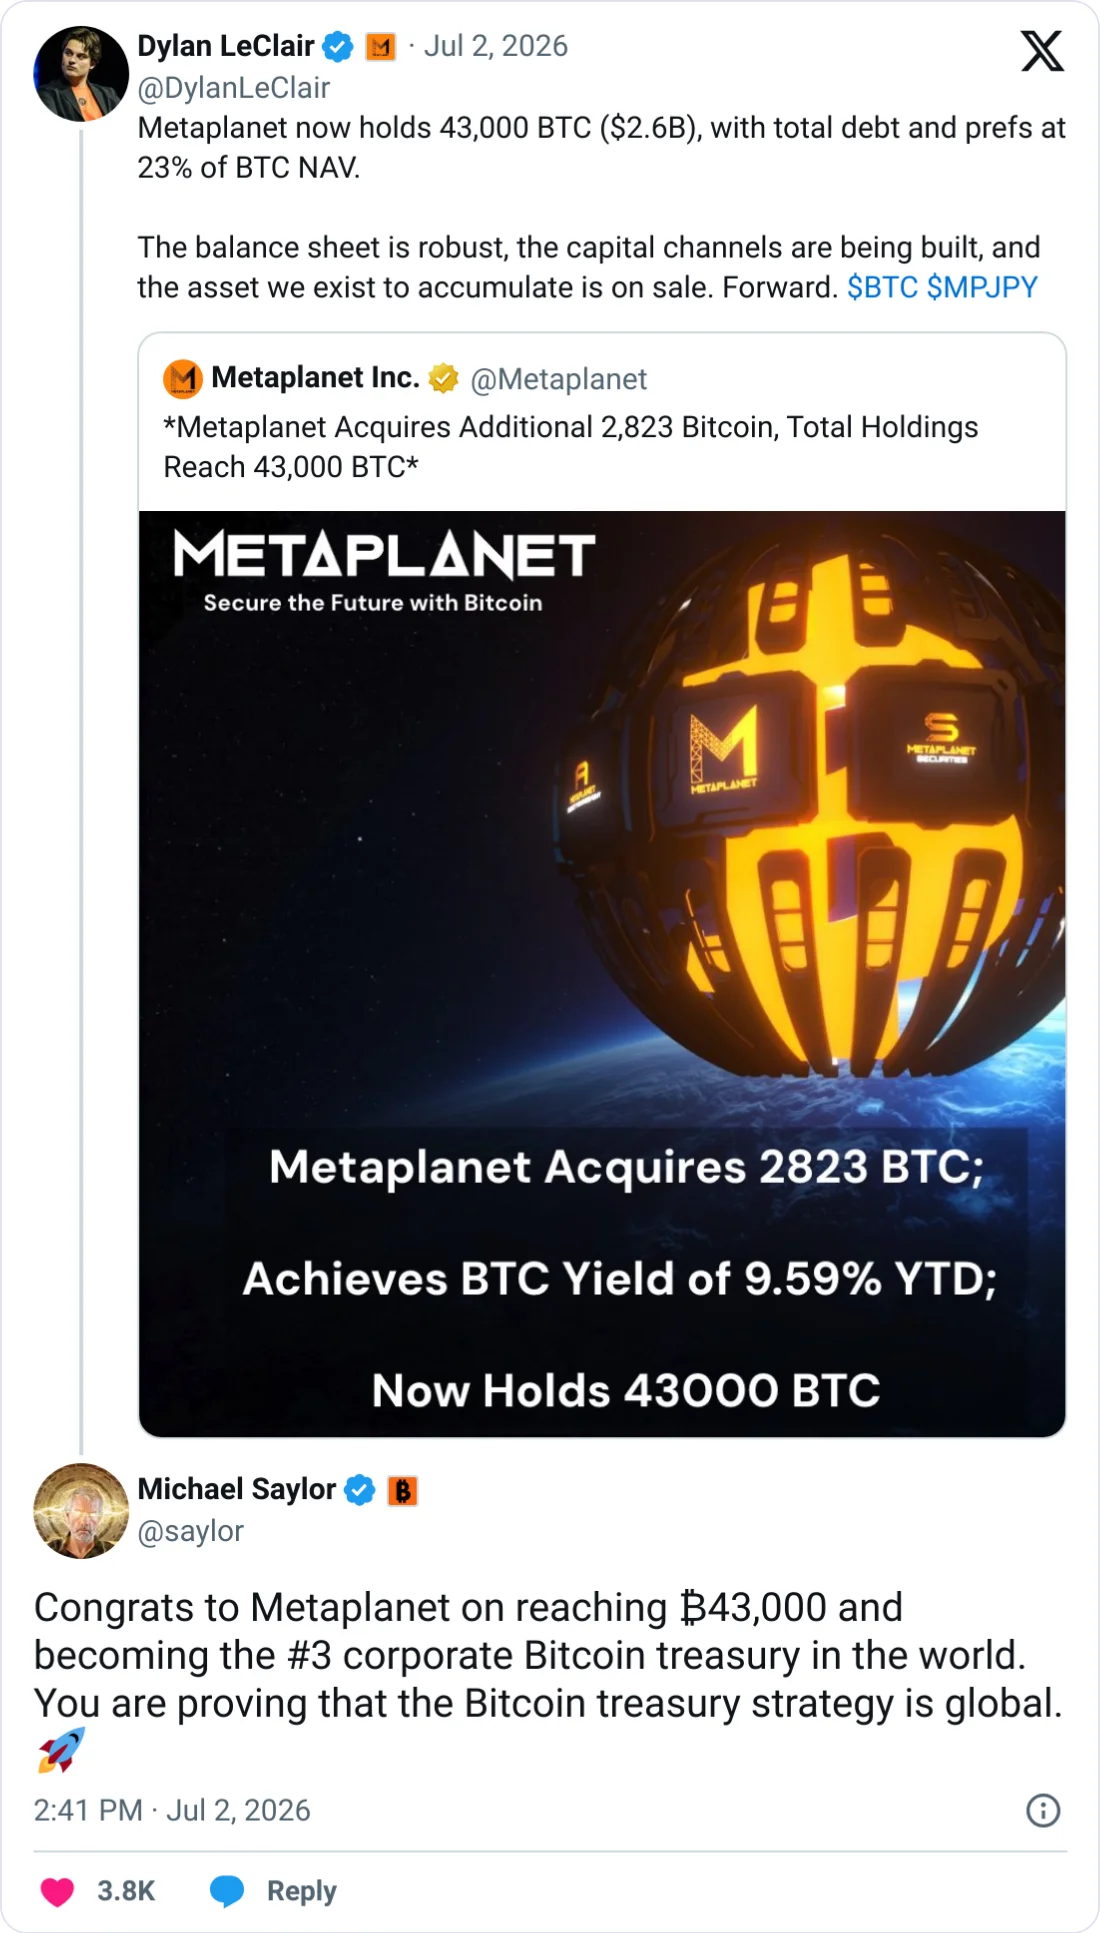Open the 2:41 PM Jul 2, 2026 timestamp
The width and height of the screenshot is (1100, 1933).
pos(172,1811)
